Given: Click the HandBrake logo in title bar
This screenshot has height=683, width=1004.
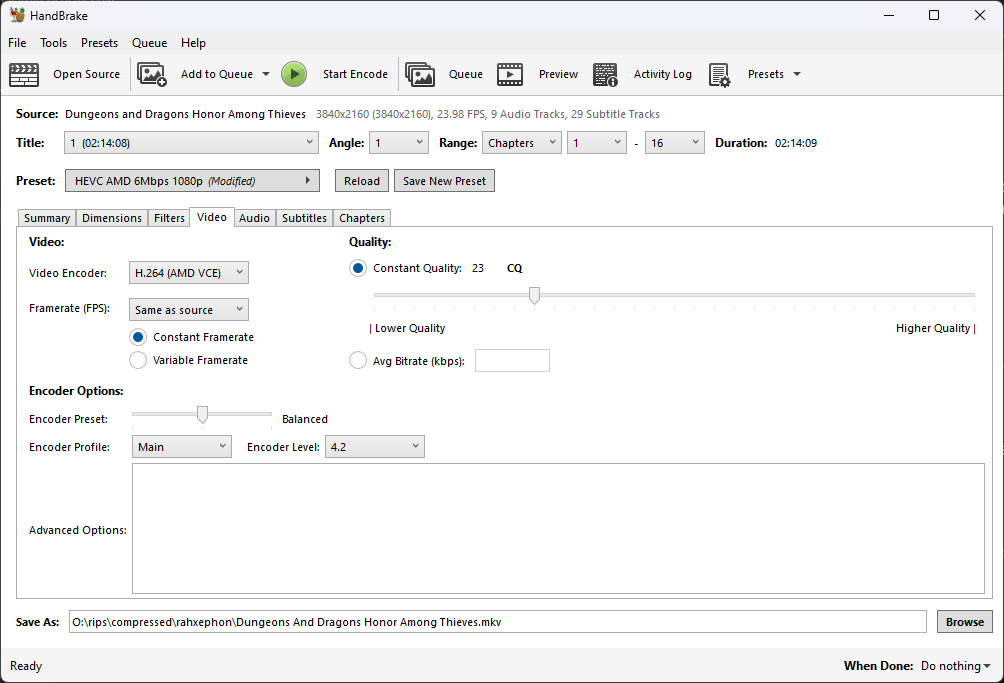Looking at the screenshot, I should pyautogui.click(x=17, y=15).
